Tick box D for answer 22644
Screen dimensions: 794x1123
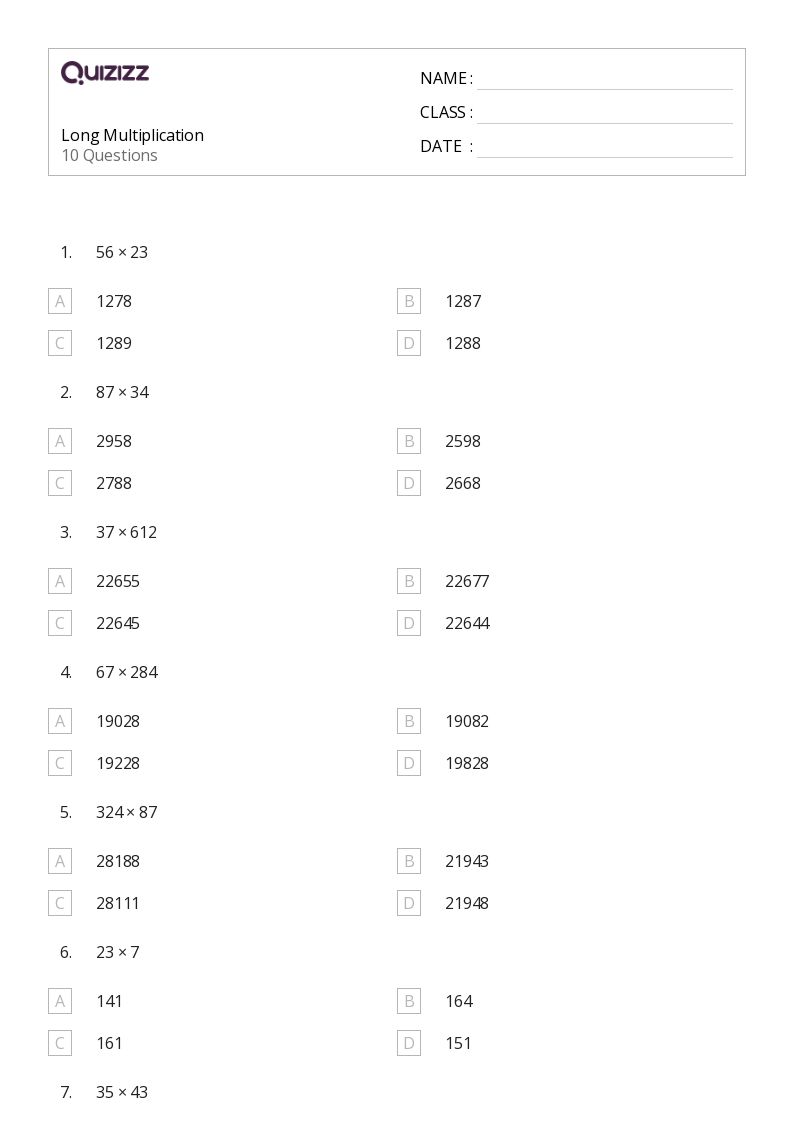click(x=409, y=623)
